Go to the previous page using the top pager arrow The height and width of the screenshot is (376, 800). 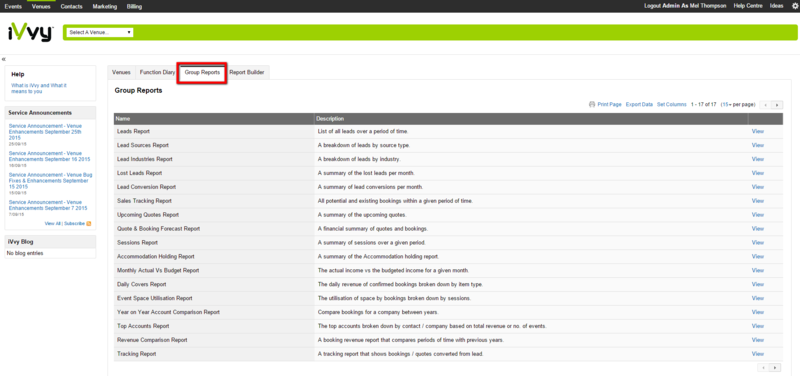tap(766, 105)
